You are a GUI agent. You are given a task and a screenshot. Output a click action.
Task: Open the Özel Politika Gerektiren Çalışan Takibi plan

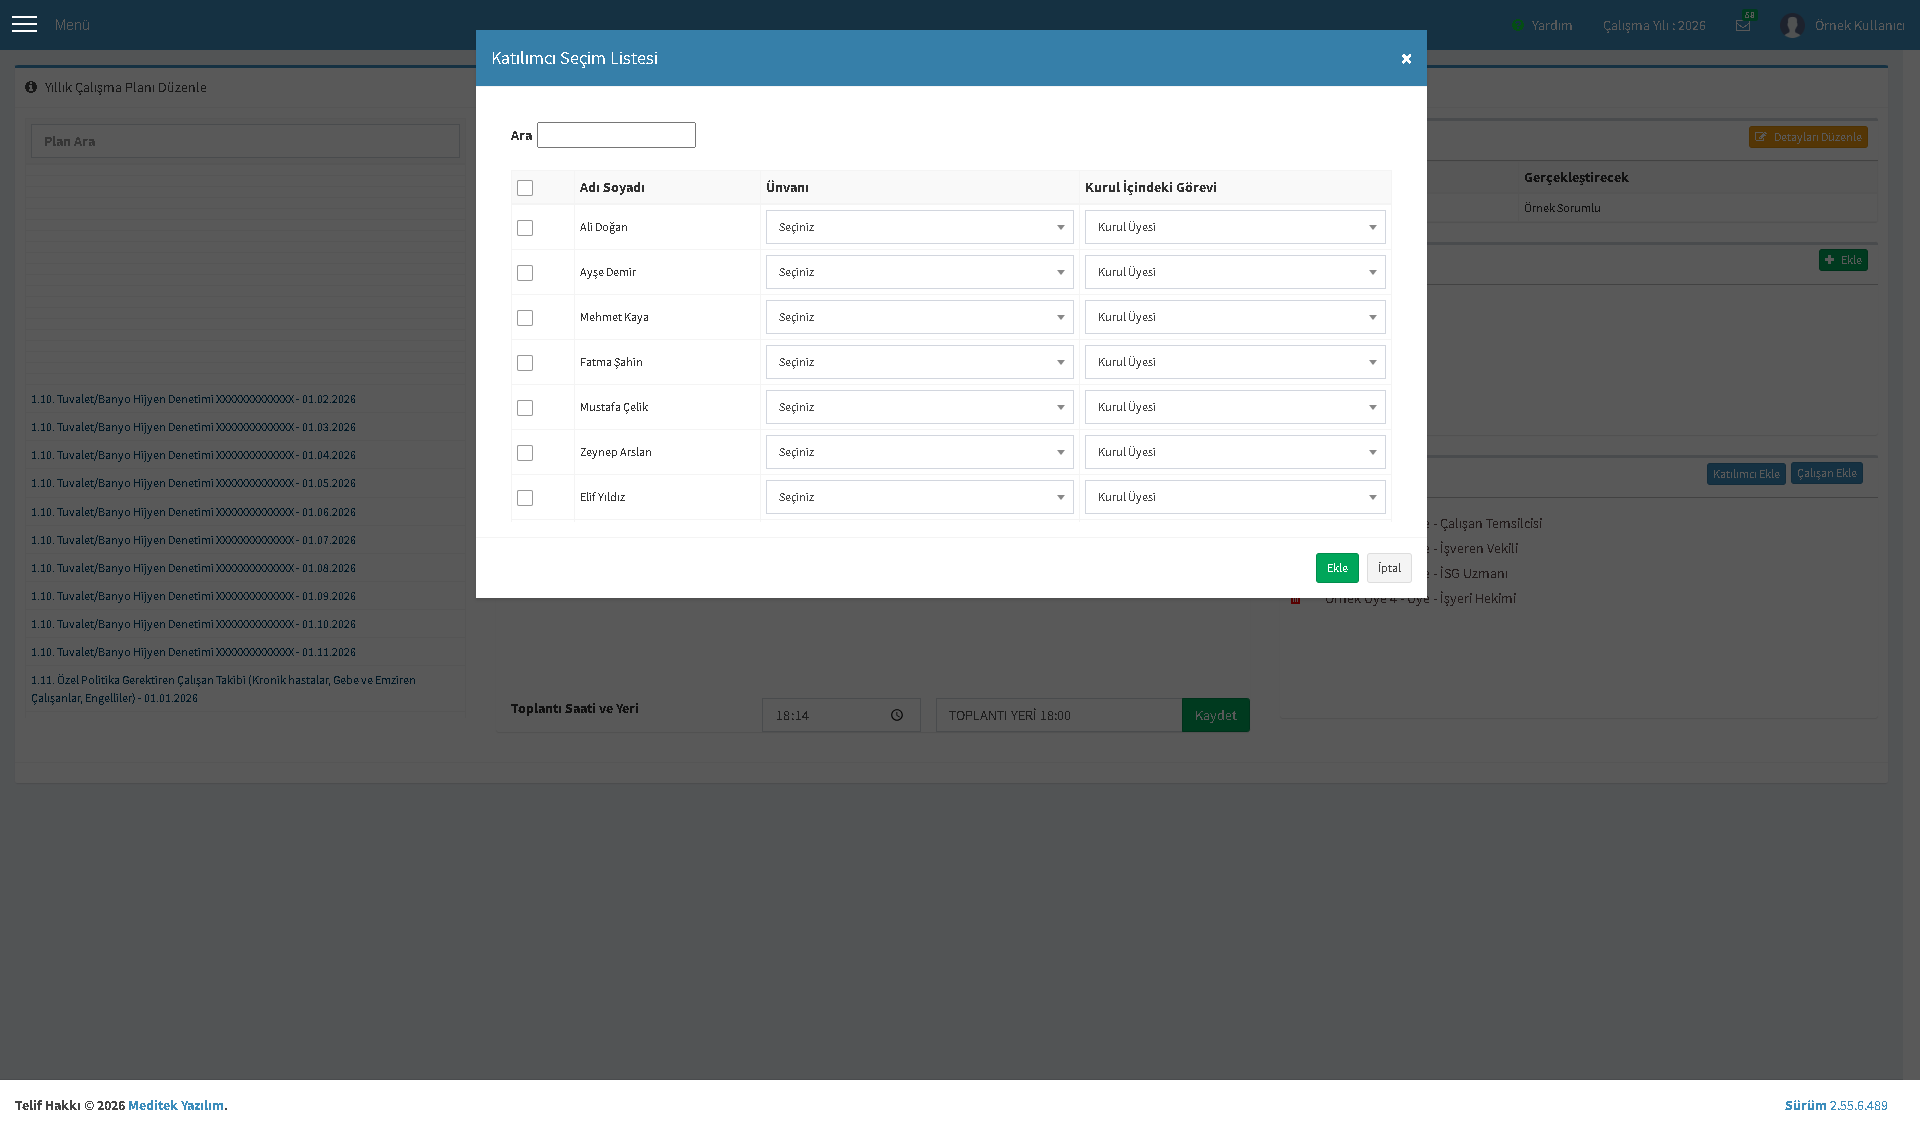[x=223, y=689]
